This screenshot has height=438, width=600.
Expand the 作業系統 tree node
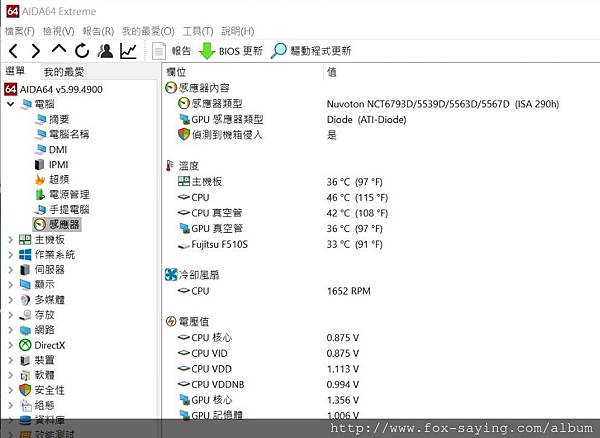click(x=10, y=255)
